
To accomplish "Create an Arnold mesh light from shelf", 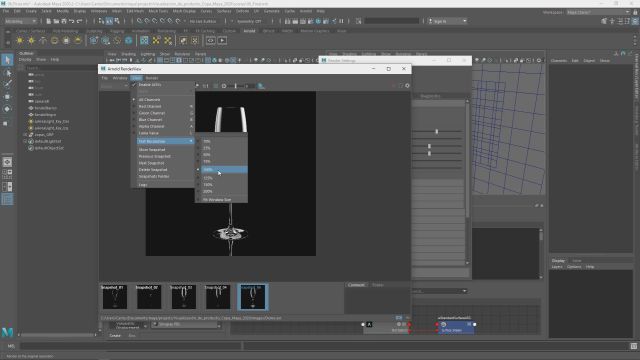I will pos(31,40).
